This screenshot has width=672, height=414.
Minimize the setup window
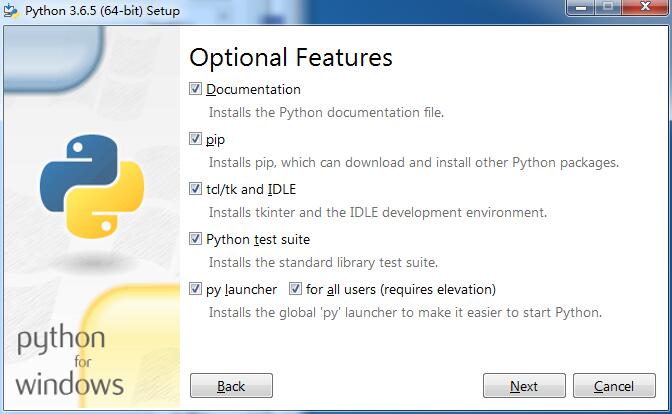pyautogui.click(x=581, y=7)
